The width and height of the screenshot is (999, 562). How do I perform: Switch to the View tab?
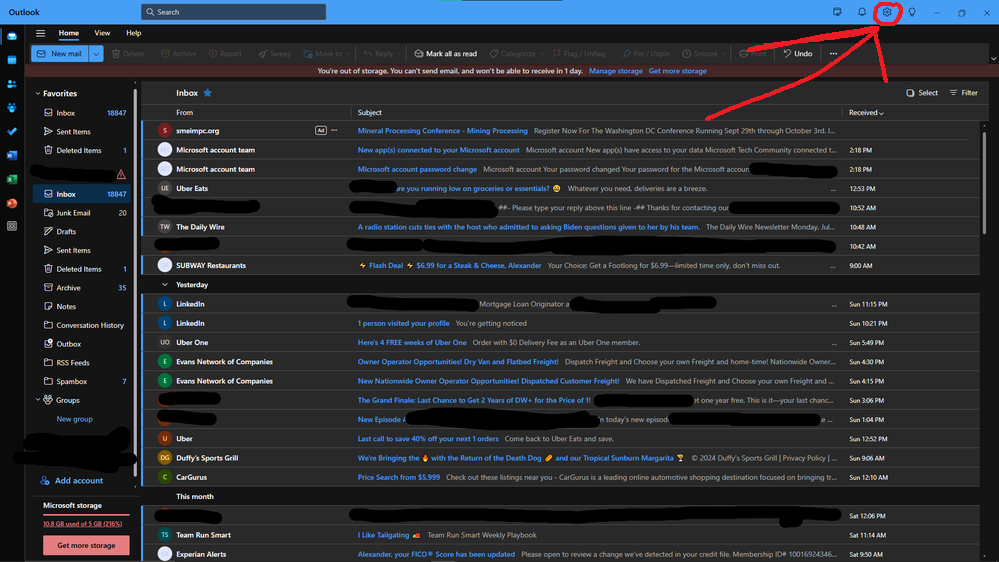coord(102,33)
